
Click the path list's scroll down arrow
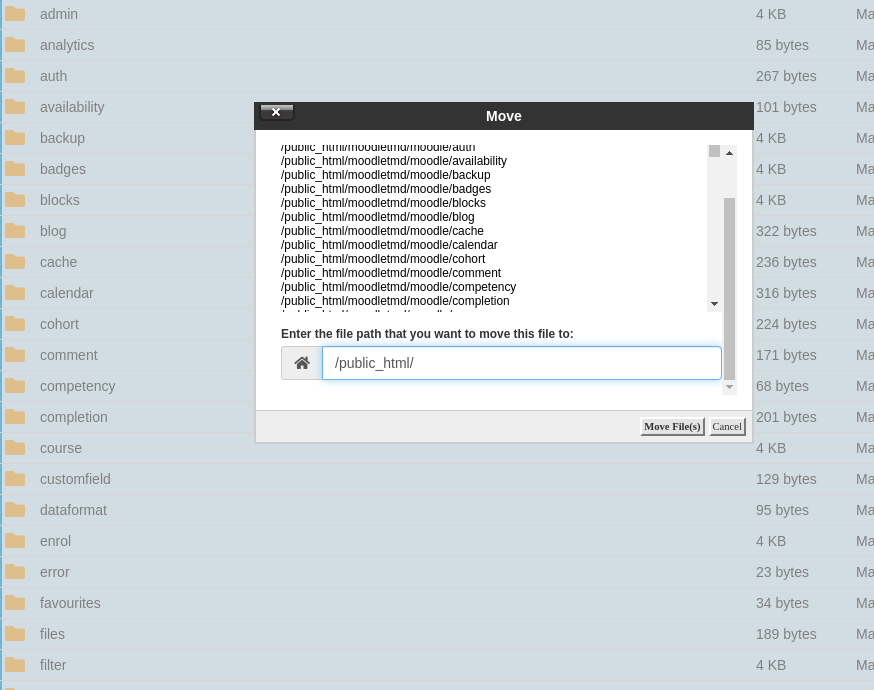[x=714, y=304]
